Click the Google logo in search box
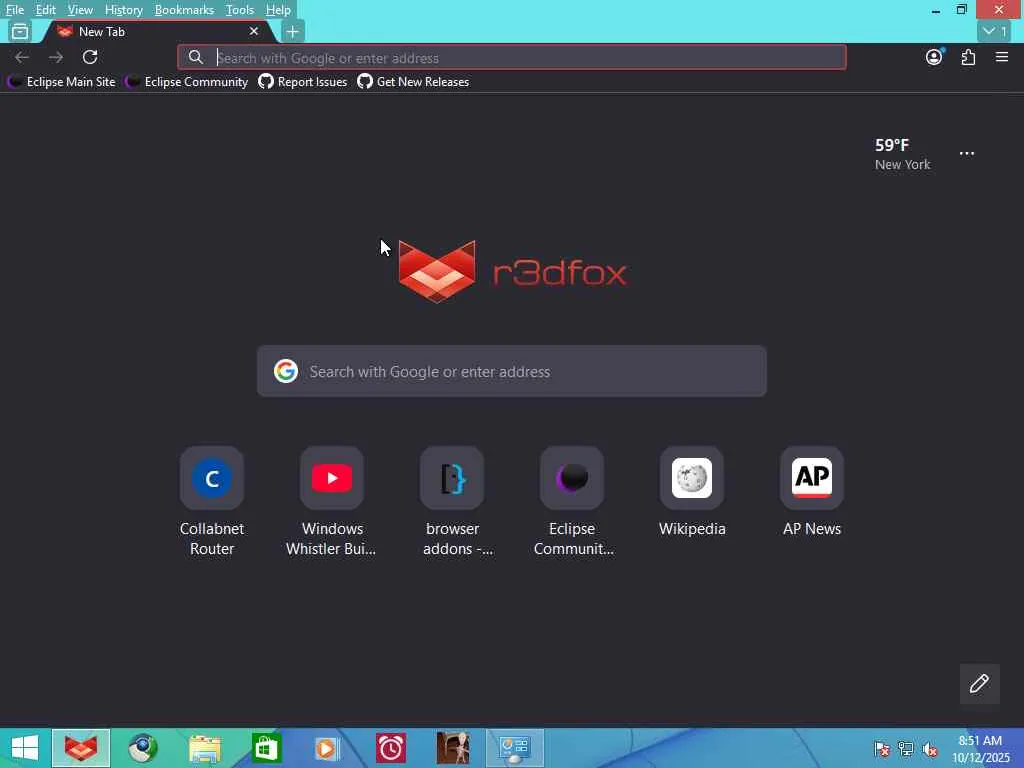Viewport: 1024px width, 768px height. [x=285, y=371]
